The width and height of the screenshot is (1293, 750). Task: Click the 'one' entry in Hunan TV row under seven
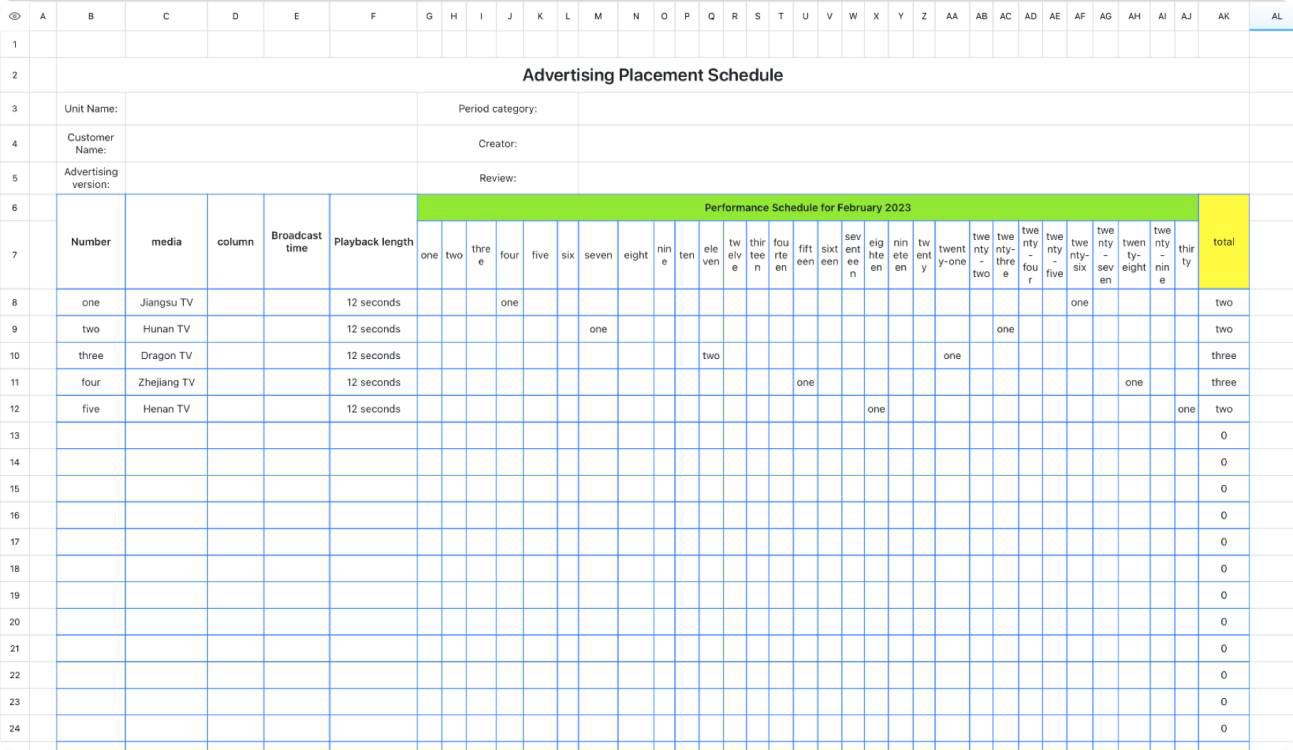[x=598, y=329]
